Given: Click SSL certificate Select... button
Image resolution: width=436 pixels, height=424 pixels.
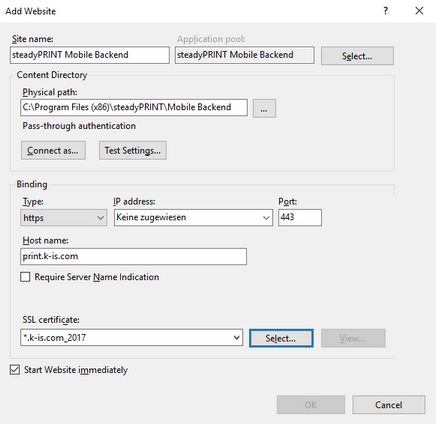Looking at the screenshot, I should point(281,338).
